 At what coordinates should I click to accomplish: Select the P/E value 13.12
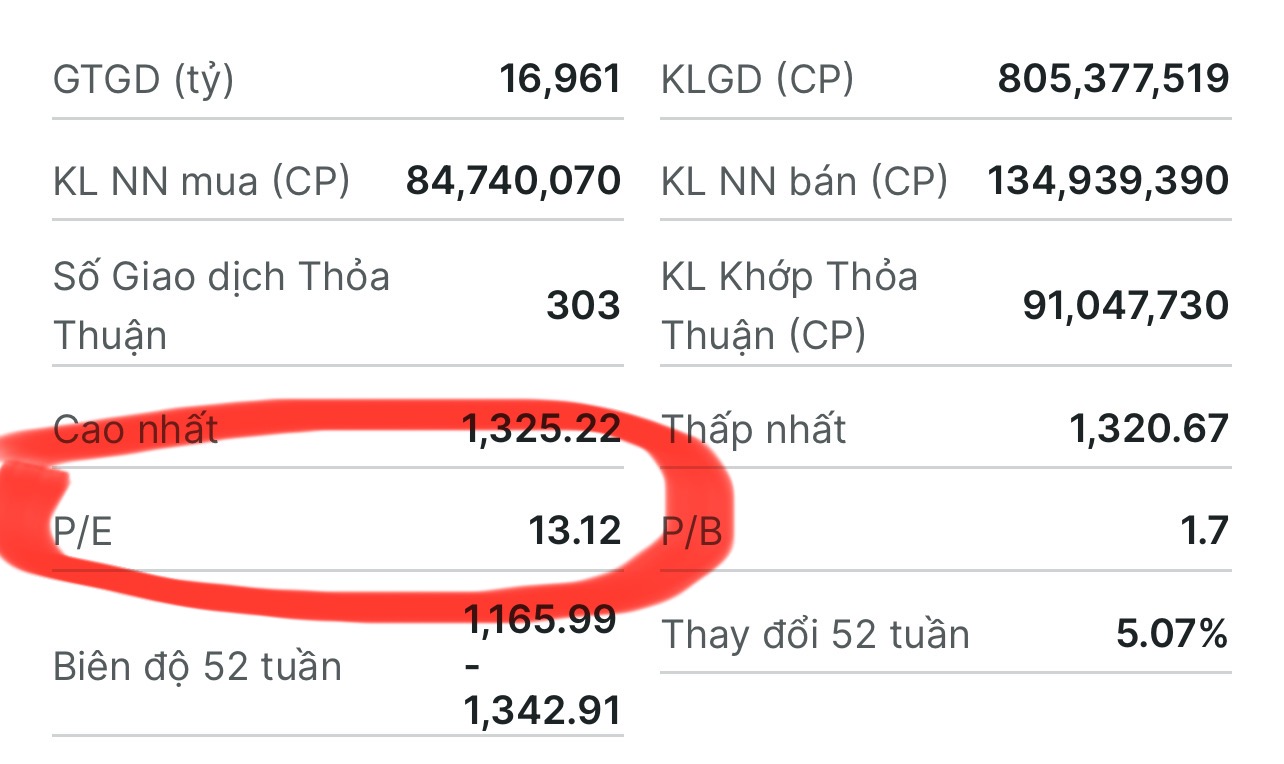pos(574,531)
